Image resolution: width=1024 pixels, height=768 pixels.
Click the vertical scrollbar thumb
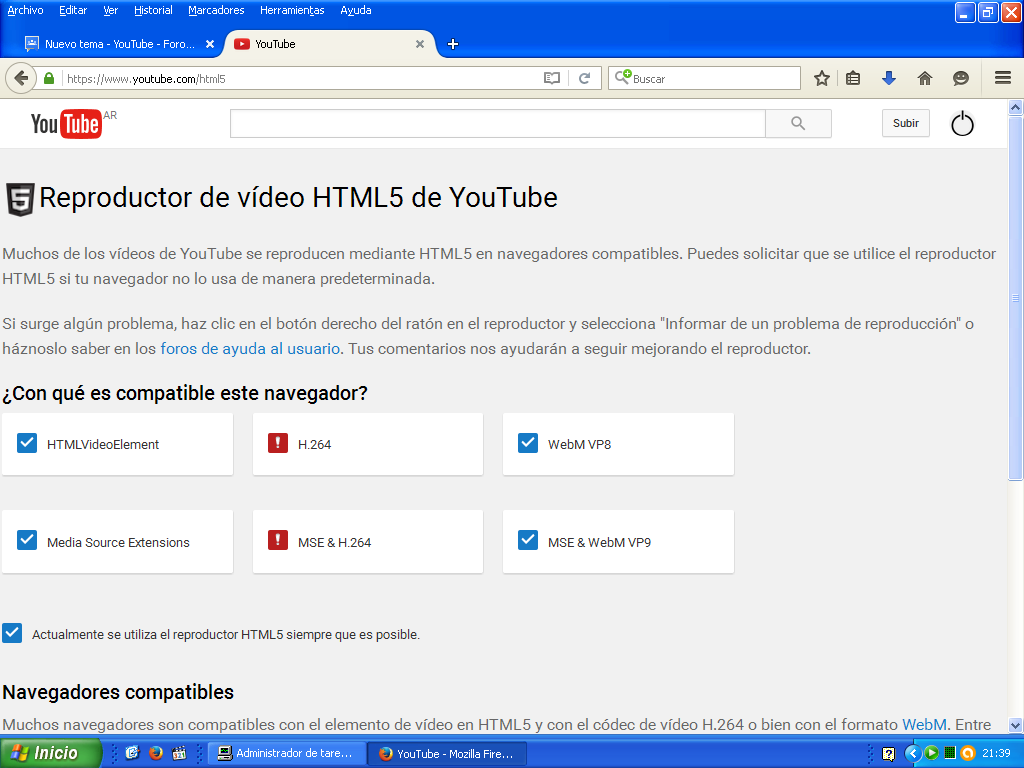pyautogui.click(x=1016, y=298)
